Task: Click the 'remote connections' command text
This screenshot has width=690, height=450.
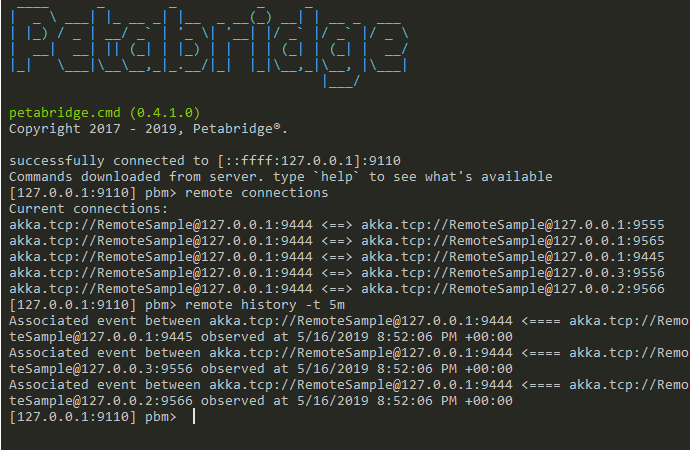Action: click(x=257, y=193)
